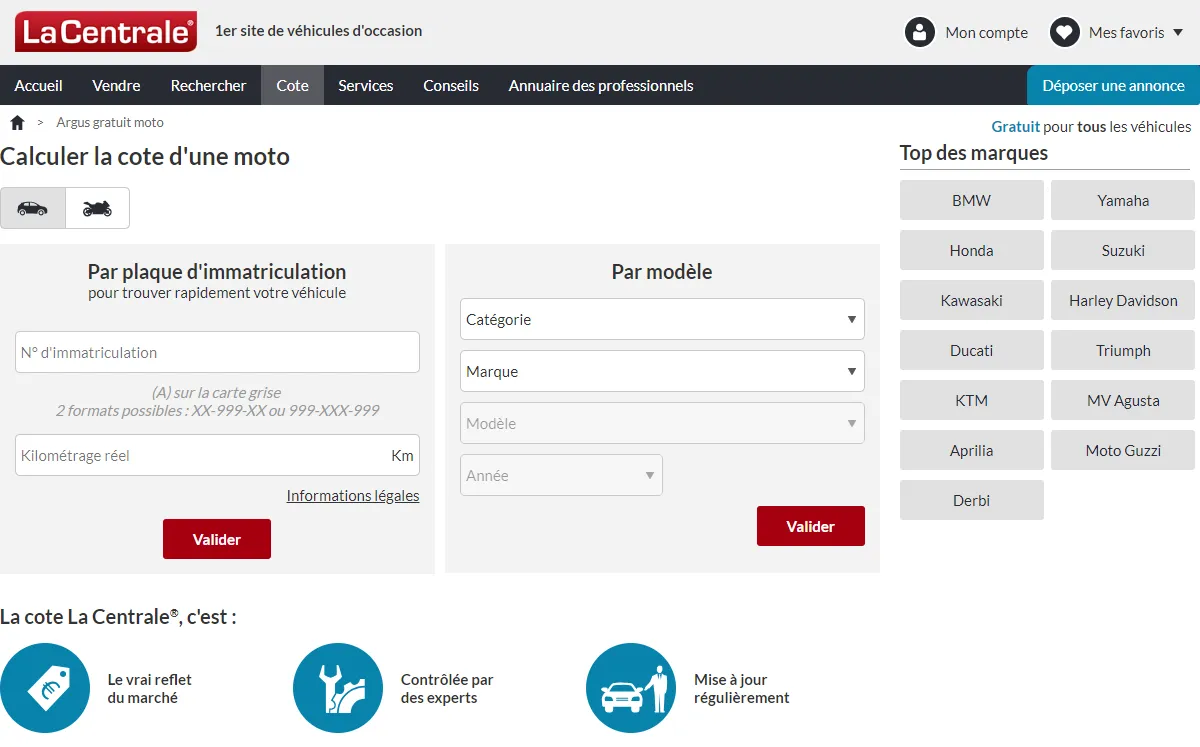Click the car and salesman update icon
The width and height of the screenshot is (1200, 747).
pos(631,688)
